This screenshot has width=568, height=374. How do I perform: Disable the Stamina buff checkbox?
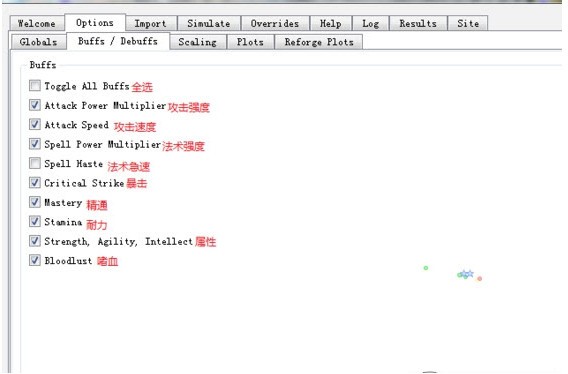pyautogui.click(x=35, y=221)
